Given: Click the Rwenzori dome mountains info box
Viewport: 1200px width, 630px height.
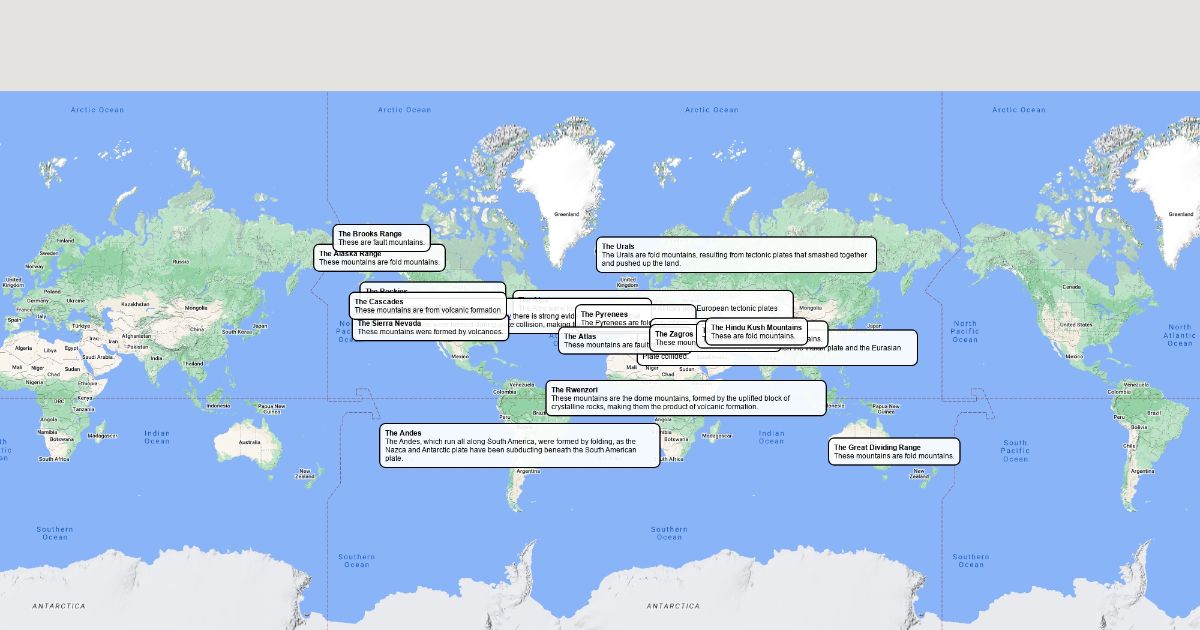Looking at the screenshot, I should click(x=685, y=398).
